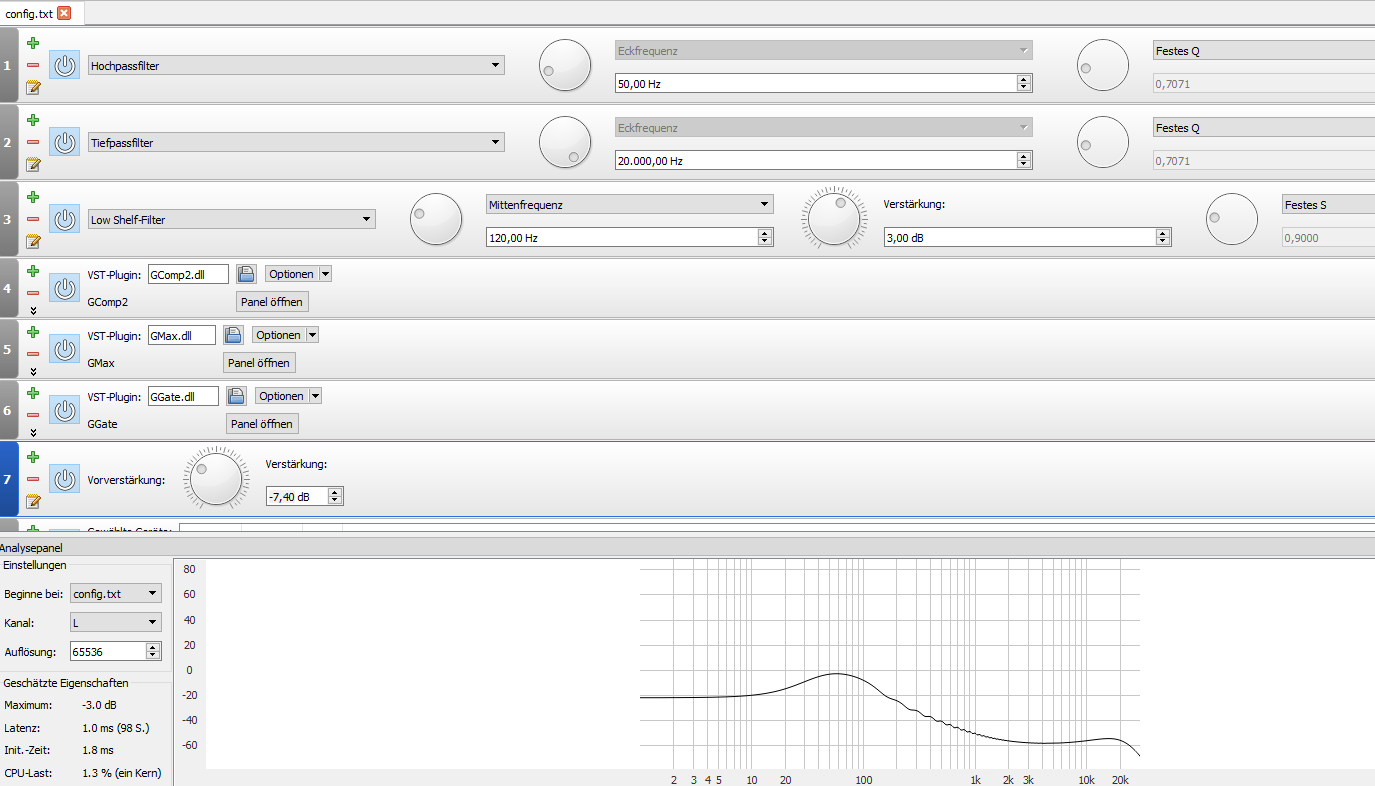Open the Tiefpassfilter type dropdown
This screenshot has height=786, width=1375.
tap(296, 142)
